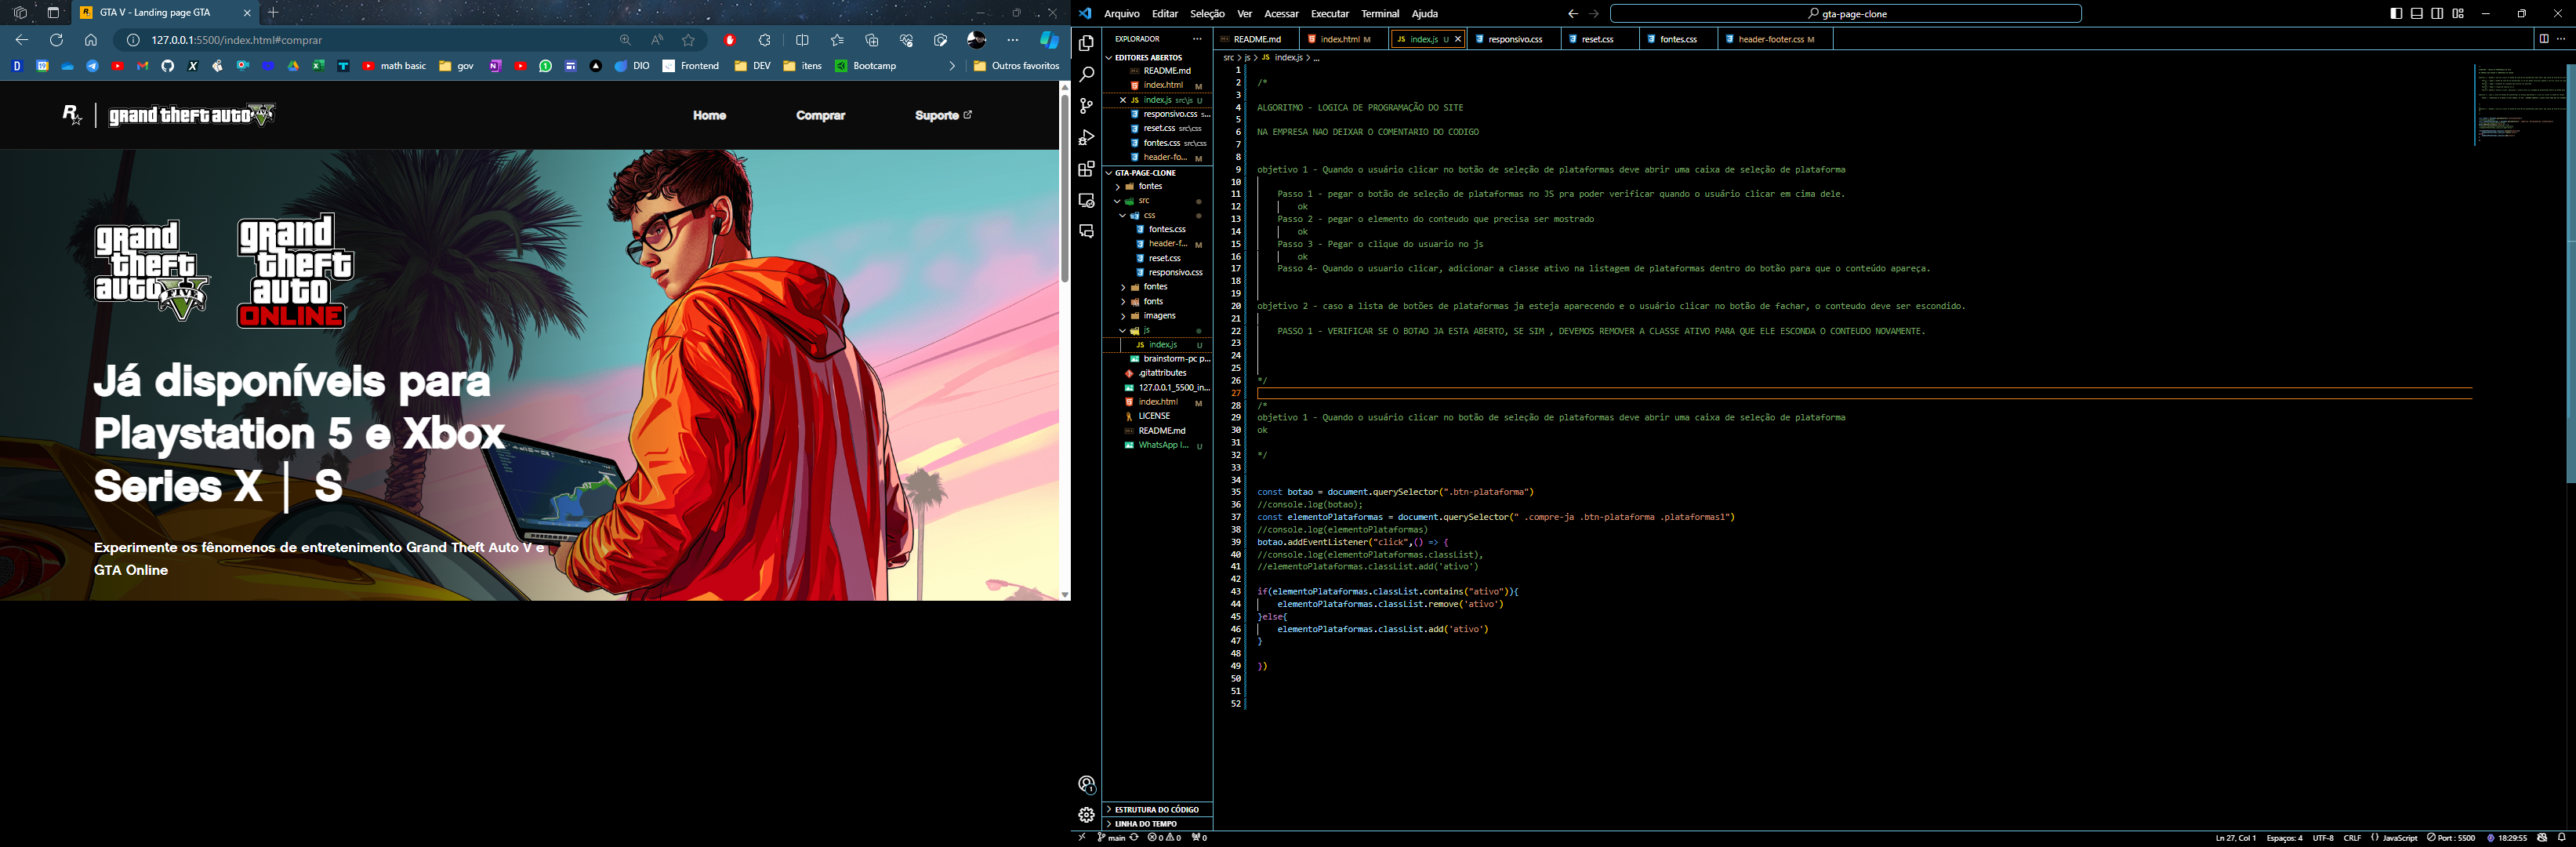
Task: Click the browser address bar URL
Action: point(237,40)
